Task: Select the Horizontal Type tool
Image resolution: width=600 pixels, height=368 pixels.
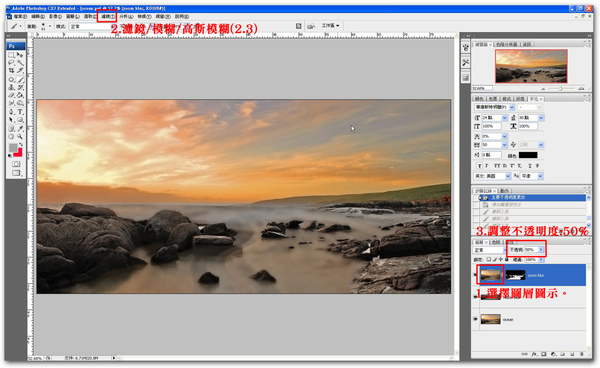Action: pos(20,112)
